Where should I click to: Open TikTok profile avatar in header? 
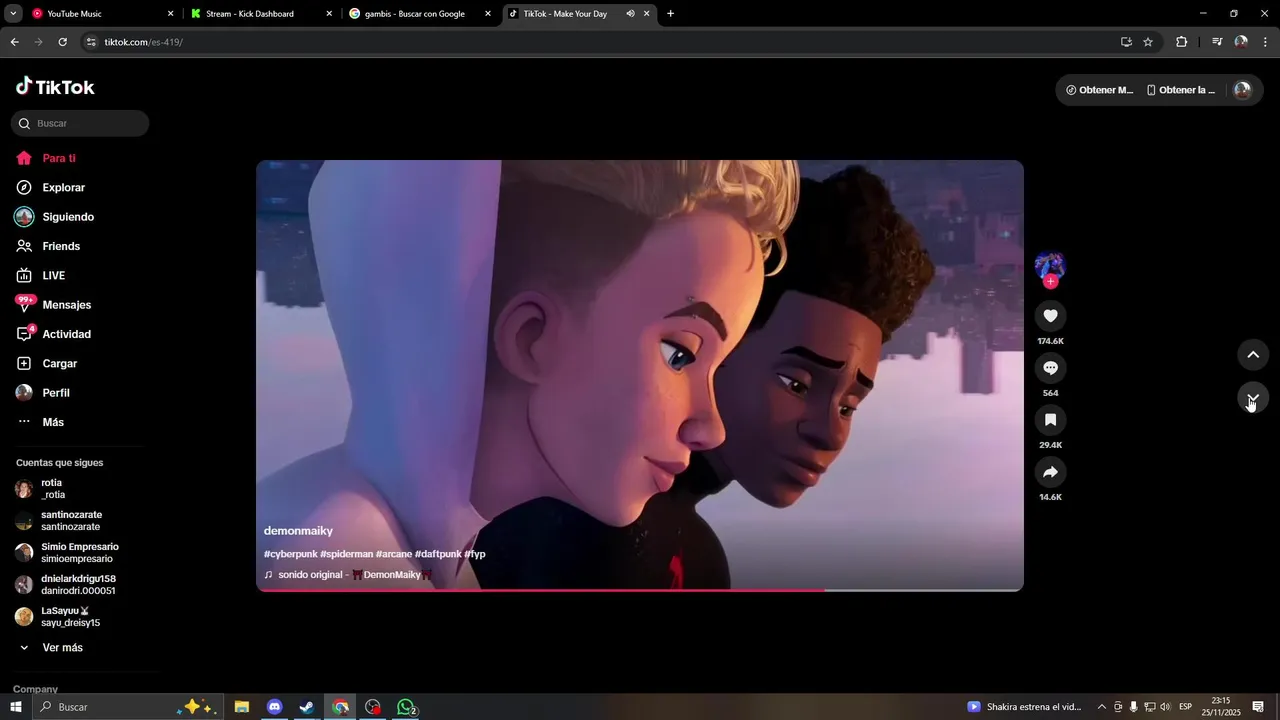[1242, 90]
